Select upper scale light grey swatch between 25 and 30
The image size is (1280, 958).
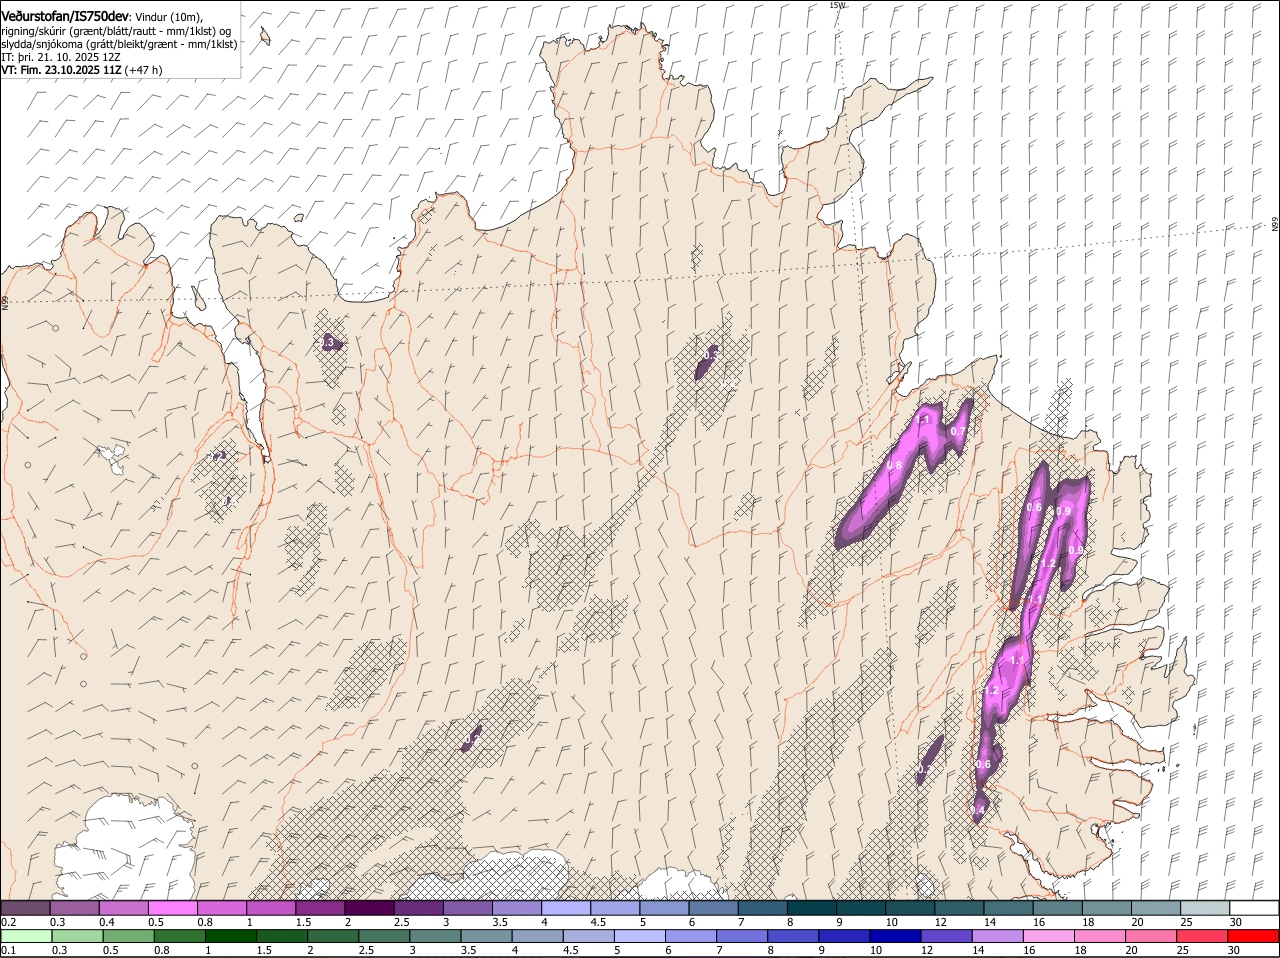1204,908
